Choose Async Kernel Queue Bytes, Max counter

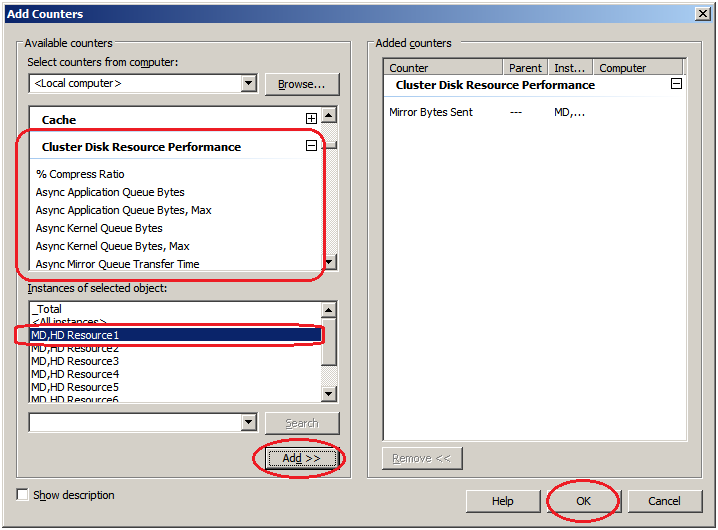point(112,246)
